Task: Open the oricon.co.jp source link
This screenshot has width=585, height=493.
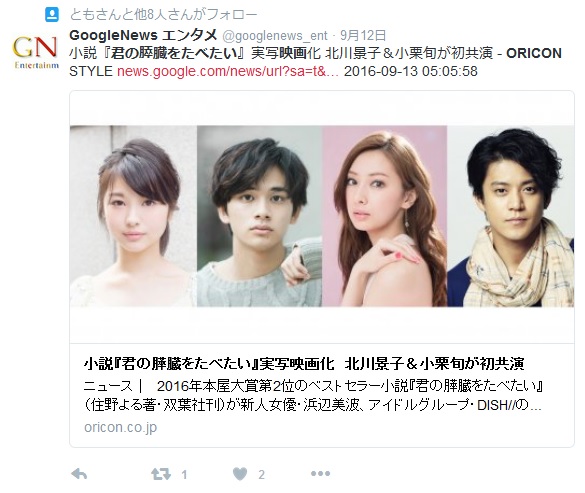Action: coord(121,427)
